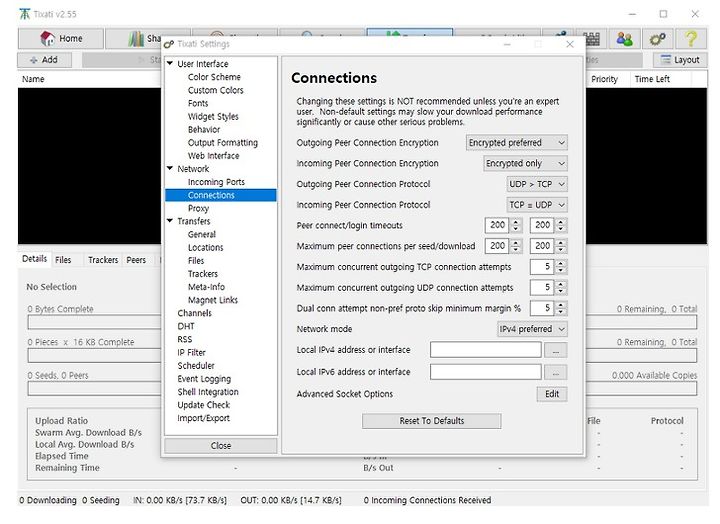Switch to Files tab in main window
This screenshot has height=524, width=720.
click(63, 260)
